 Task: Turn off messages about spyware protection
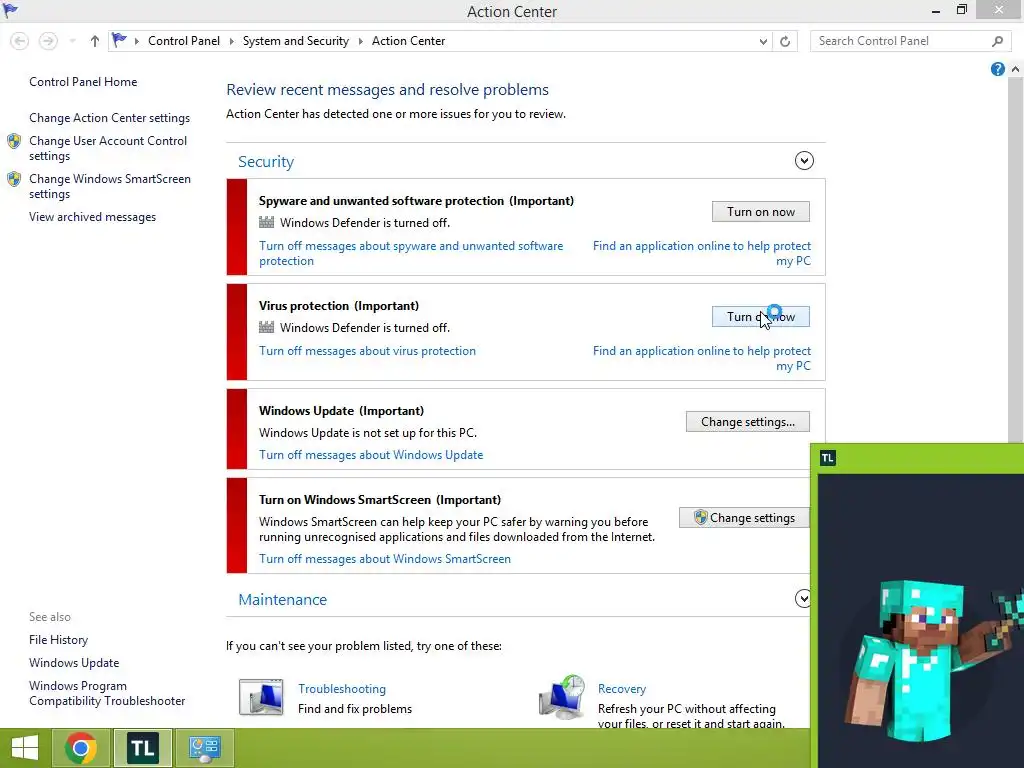411,253
